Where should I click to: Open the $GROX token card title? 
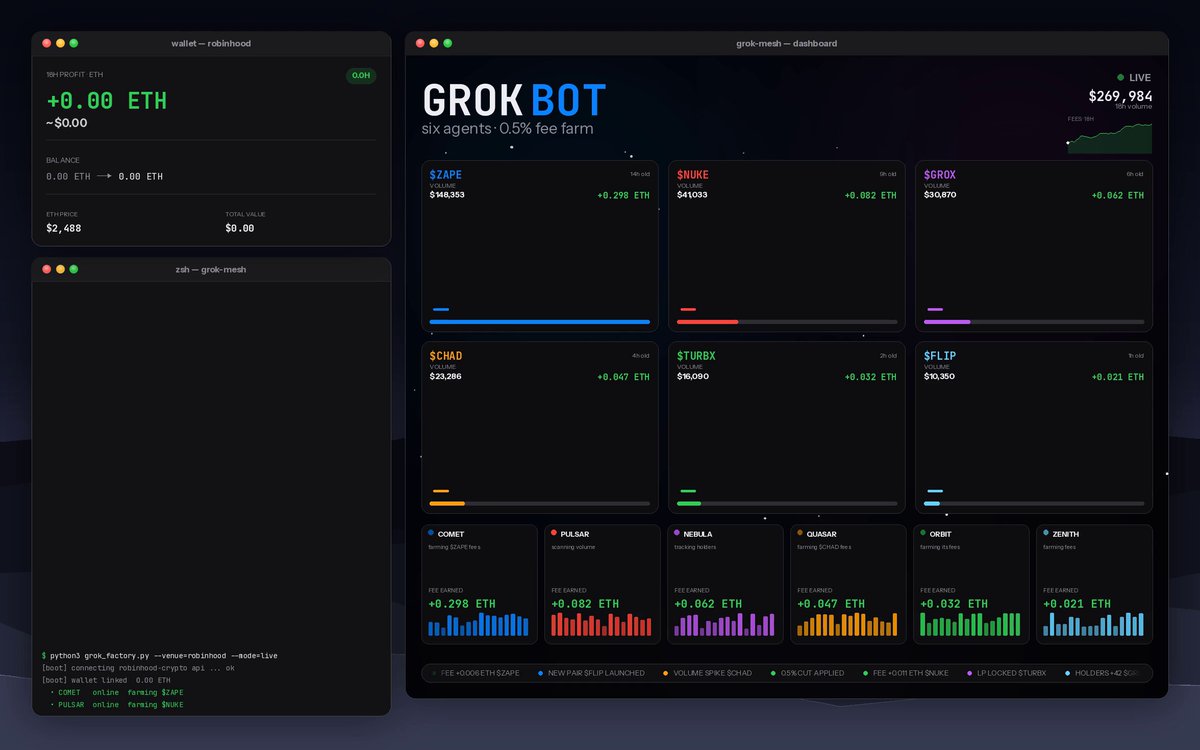pyautogui.click(x=940, y=175)
